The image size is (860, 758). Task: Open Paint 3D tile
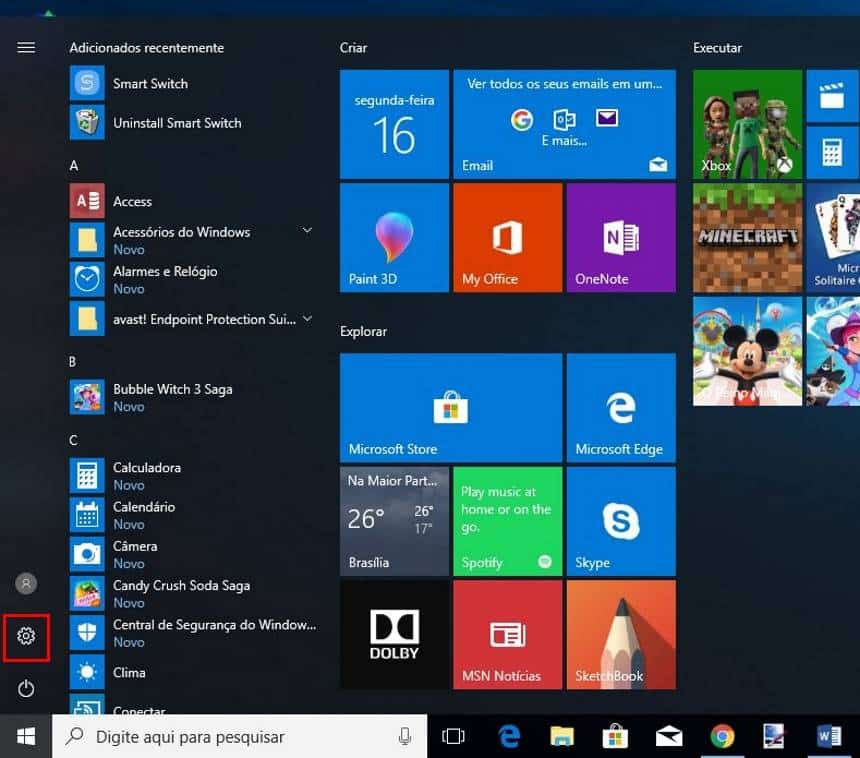(x=394, y=237)
